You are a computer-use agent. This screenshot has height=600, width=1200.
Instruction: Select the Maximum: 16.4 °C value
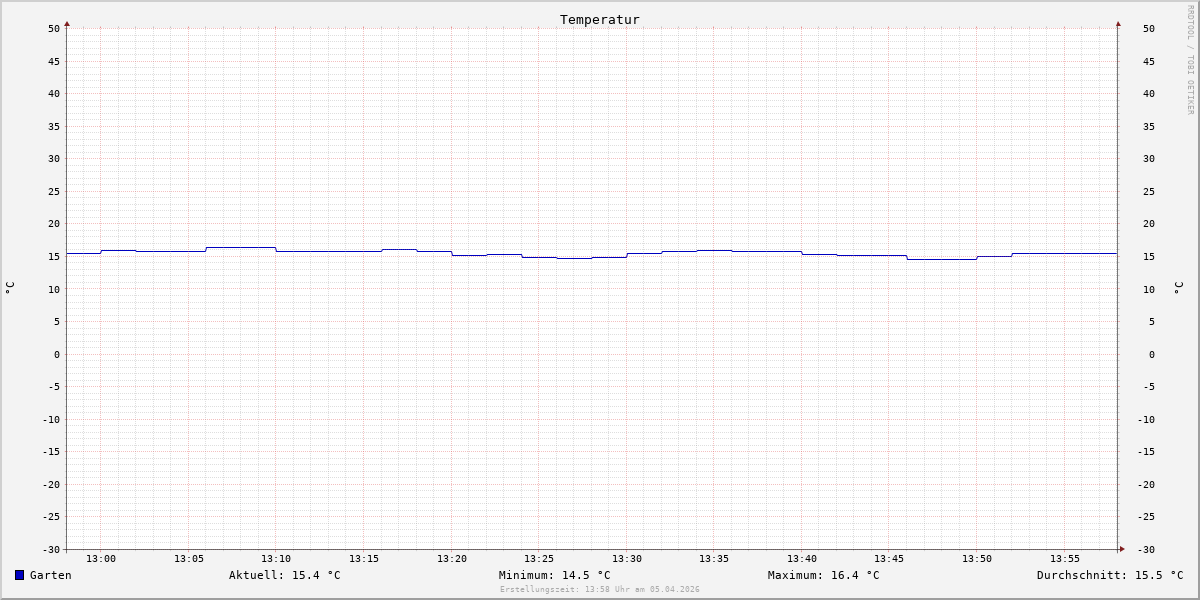pos(824,575)
